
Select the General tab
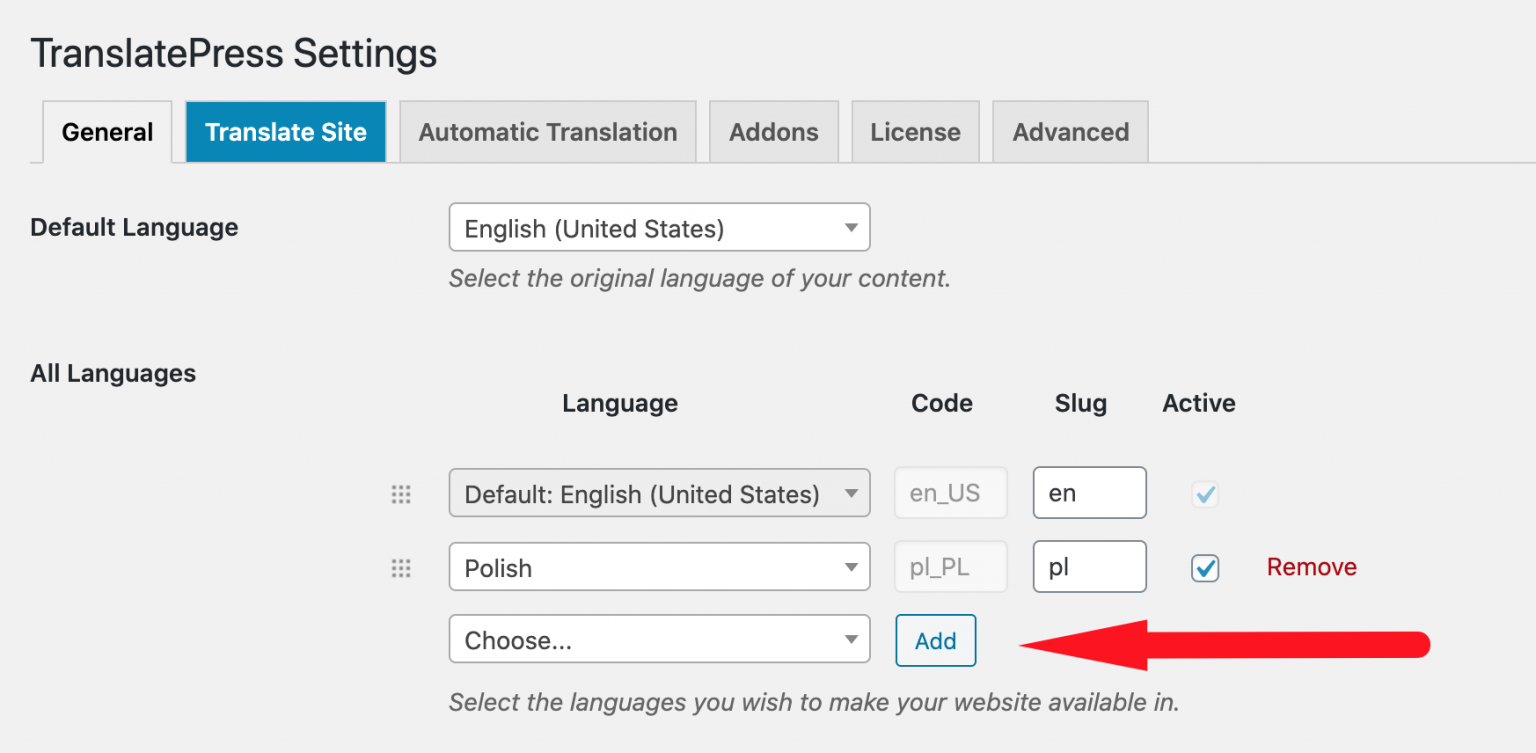106,131
